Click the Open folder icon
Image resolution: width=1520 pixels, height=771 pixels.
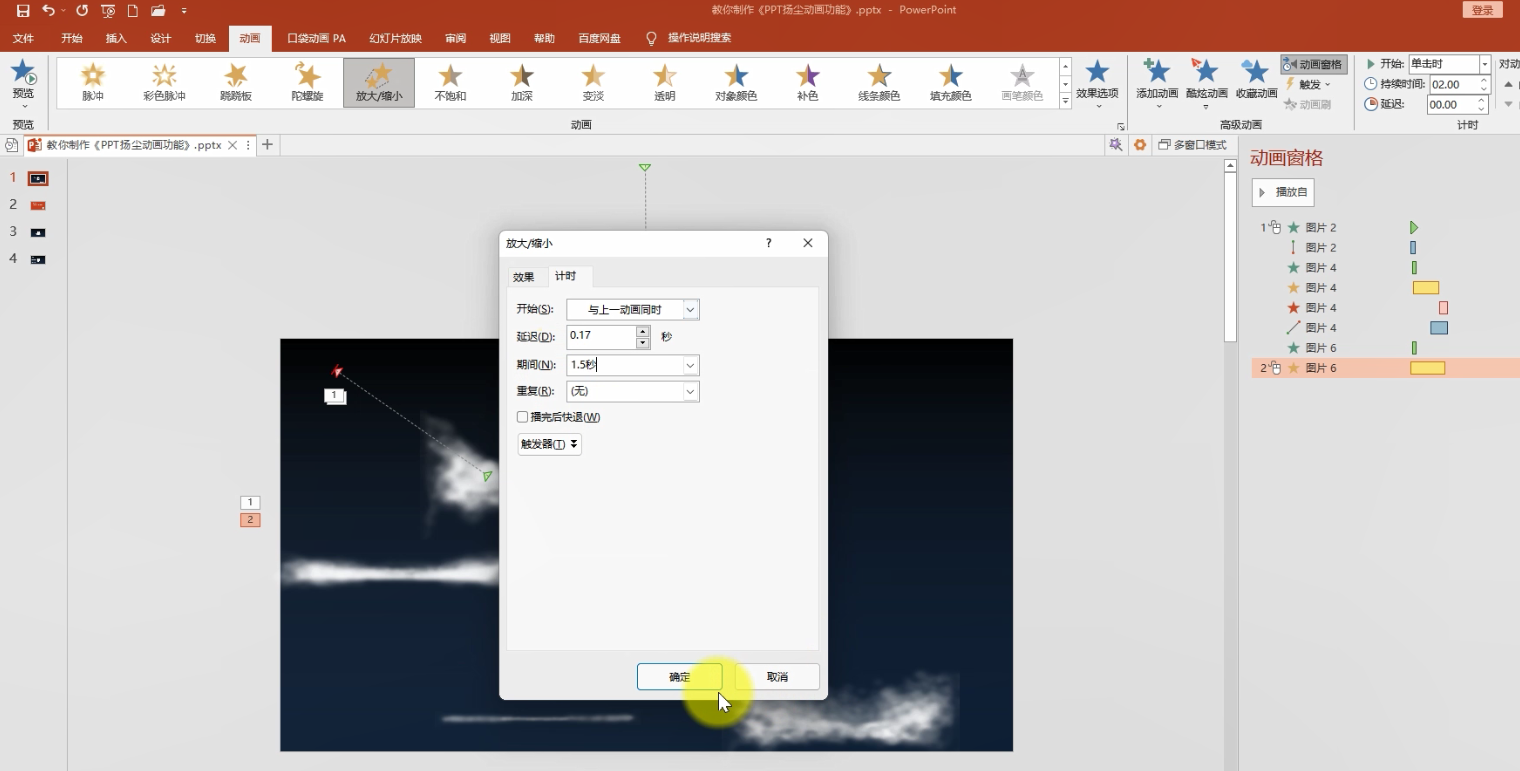click(x=158, y=10)
